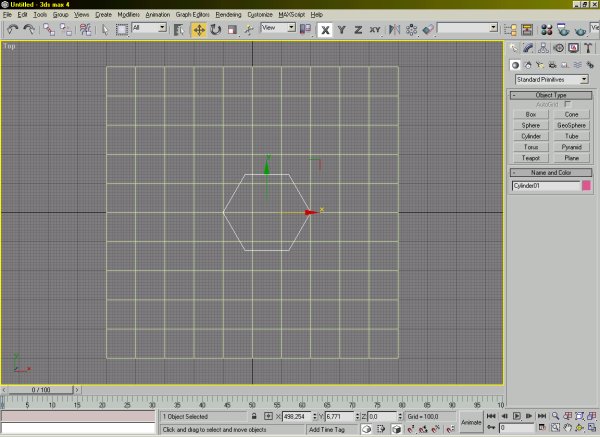Toggle the Animate button
The width and height of the screenshot is (600, 437).
[470, 423]
